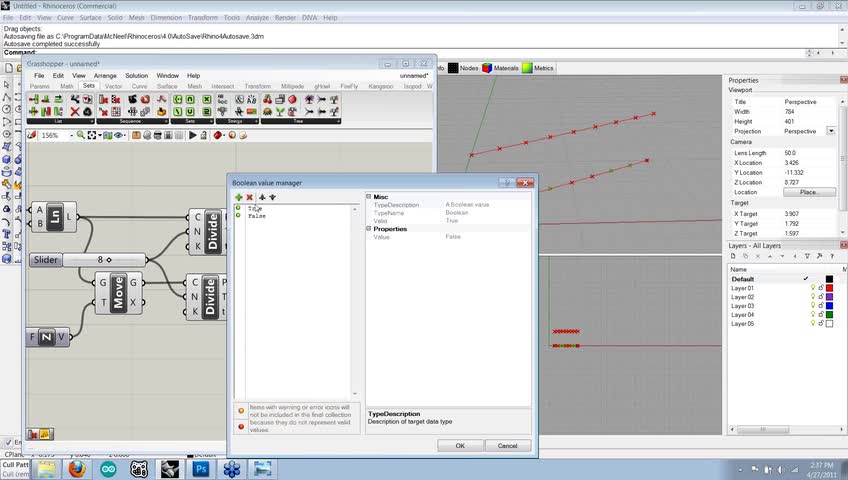Expand the Sets panel with plus
This screenshot has height=480, width=848.
[x=210, y=121]
